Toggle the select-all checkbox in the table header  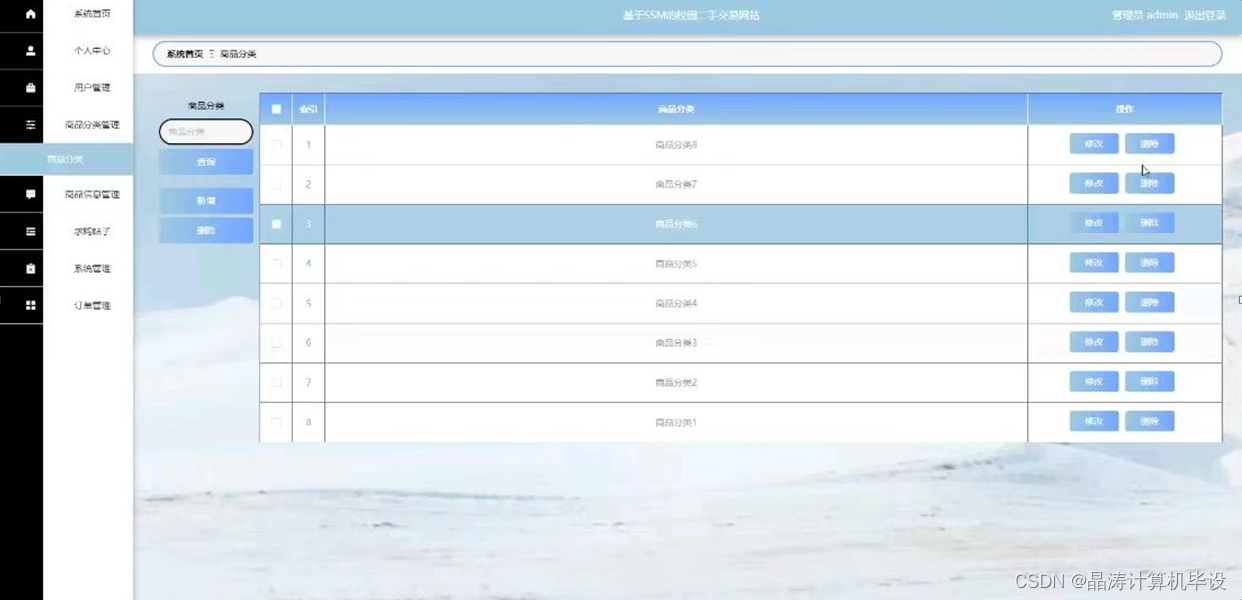point(276,109)
